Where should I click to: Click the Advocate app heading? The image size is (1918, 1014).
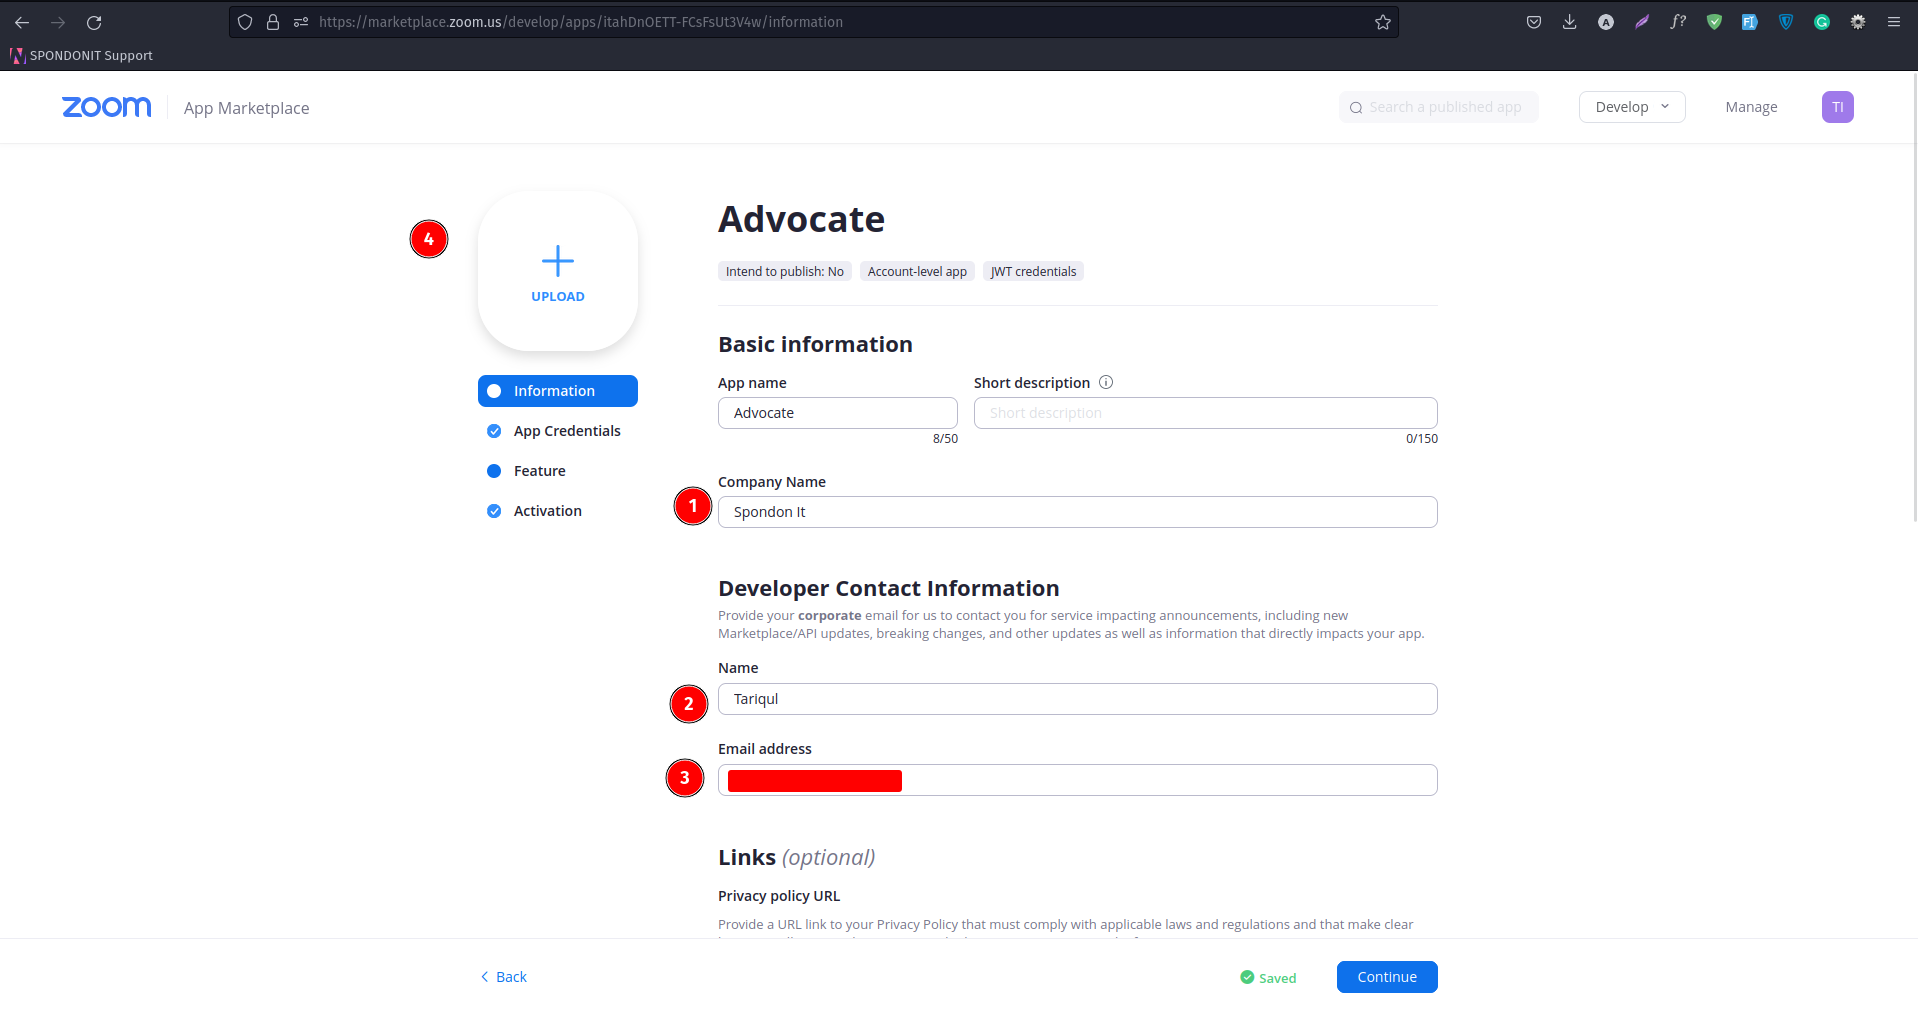[x=801, y=219]
